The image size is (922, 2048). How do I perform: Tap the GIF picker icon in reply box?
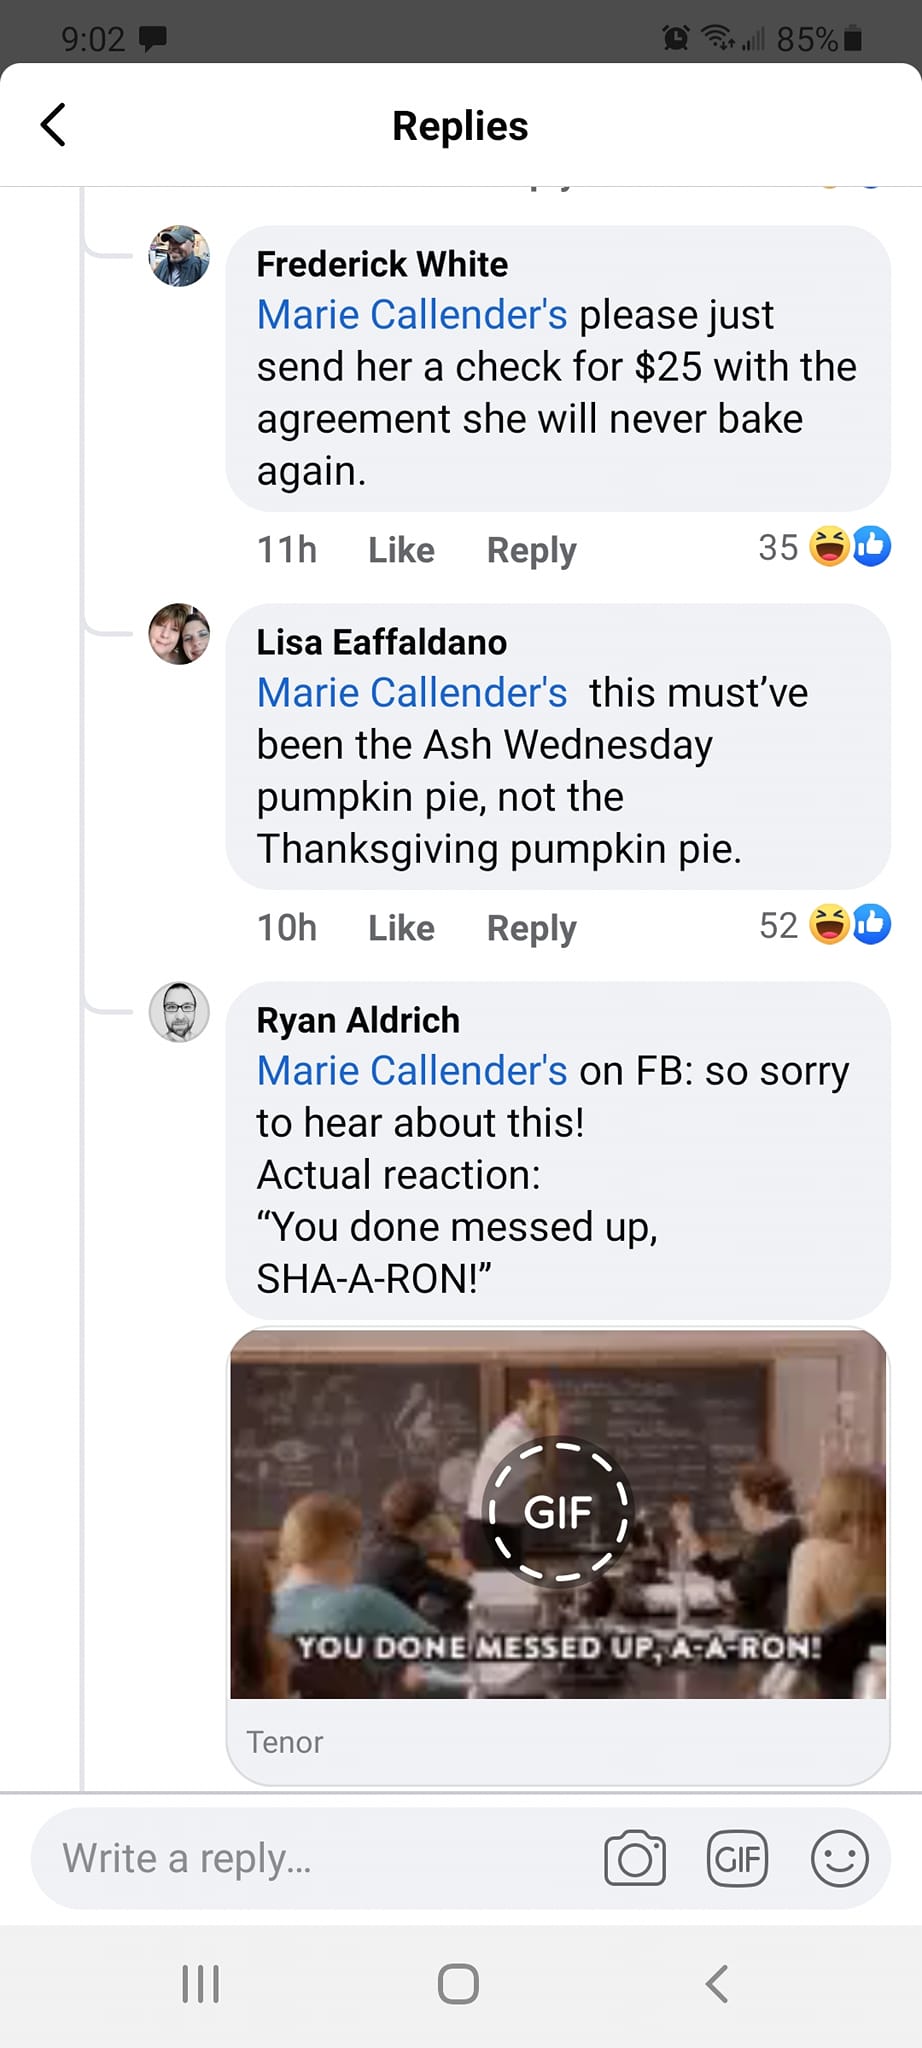tap(737, 1859)
